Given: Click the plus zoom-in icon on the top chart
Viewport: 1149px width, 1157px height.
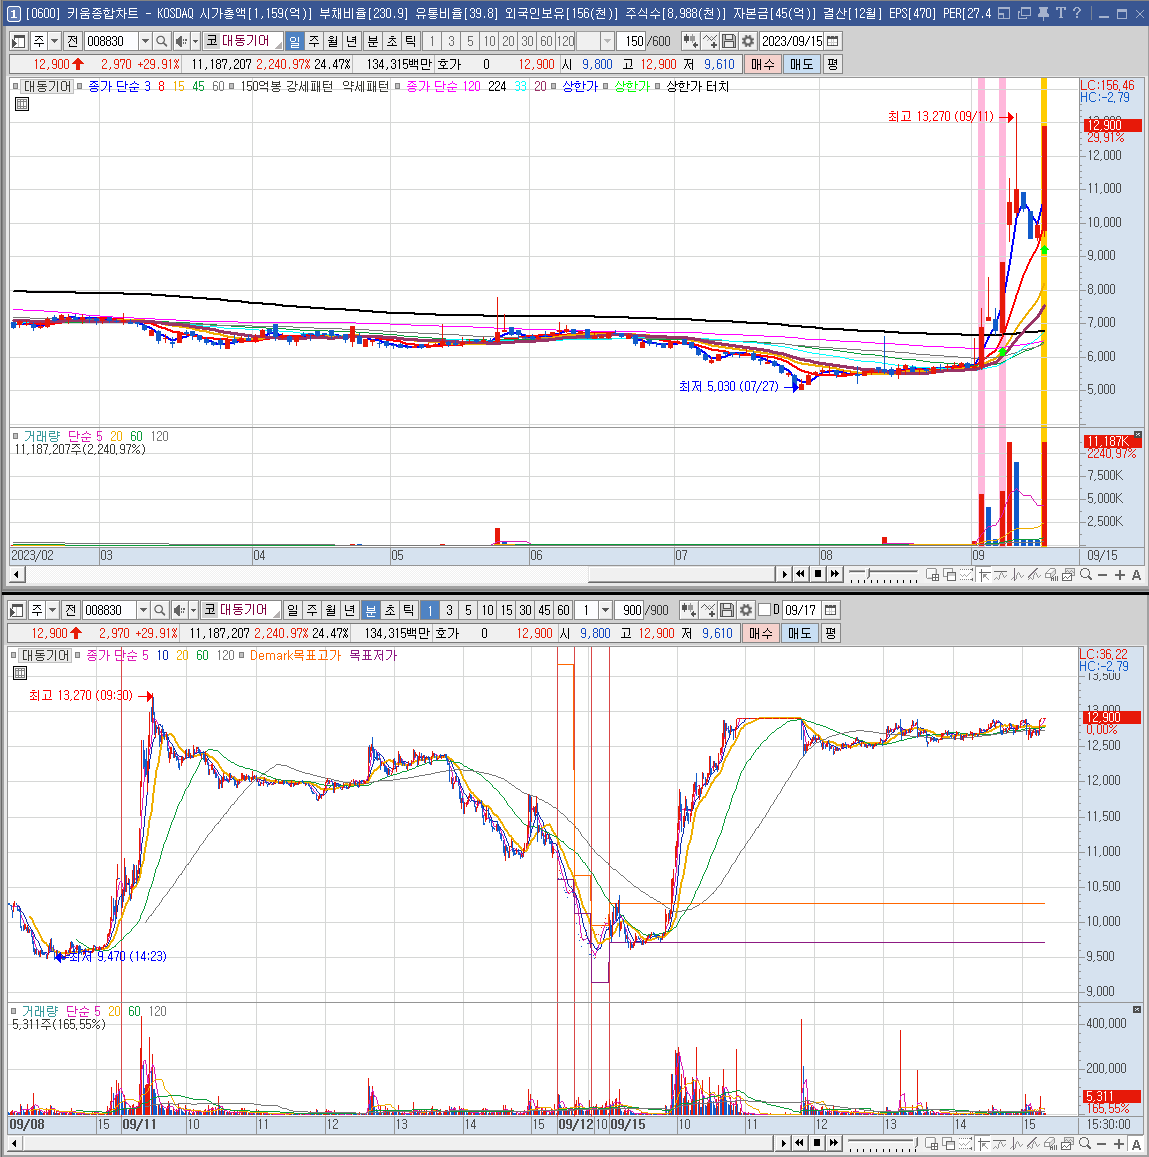Looking at the screenshot, I should (1119, 575).
